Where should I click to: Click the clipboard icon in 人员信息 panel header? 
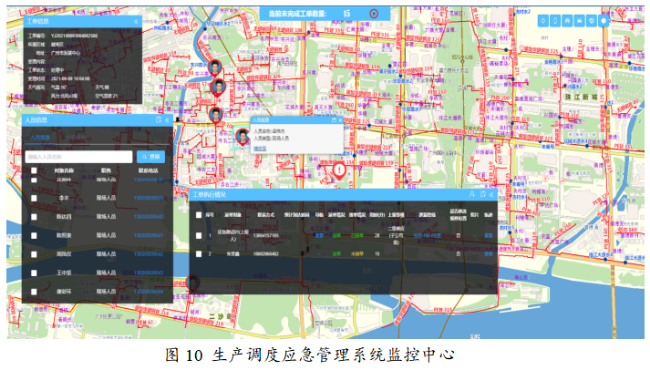click(x=158, y=120)
